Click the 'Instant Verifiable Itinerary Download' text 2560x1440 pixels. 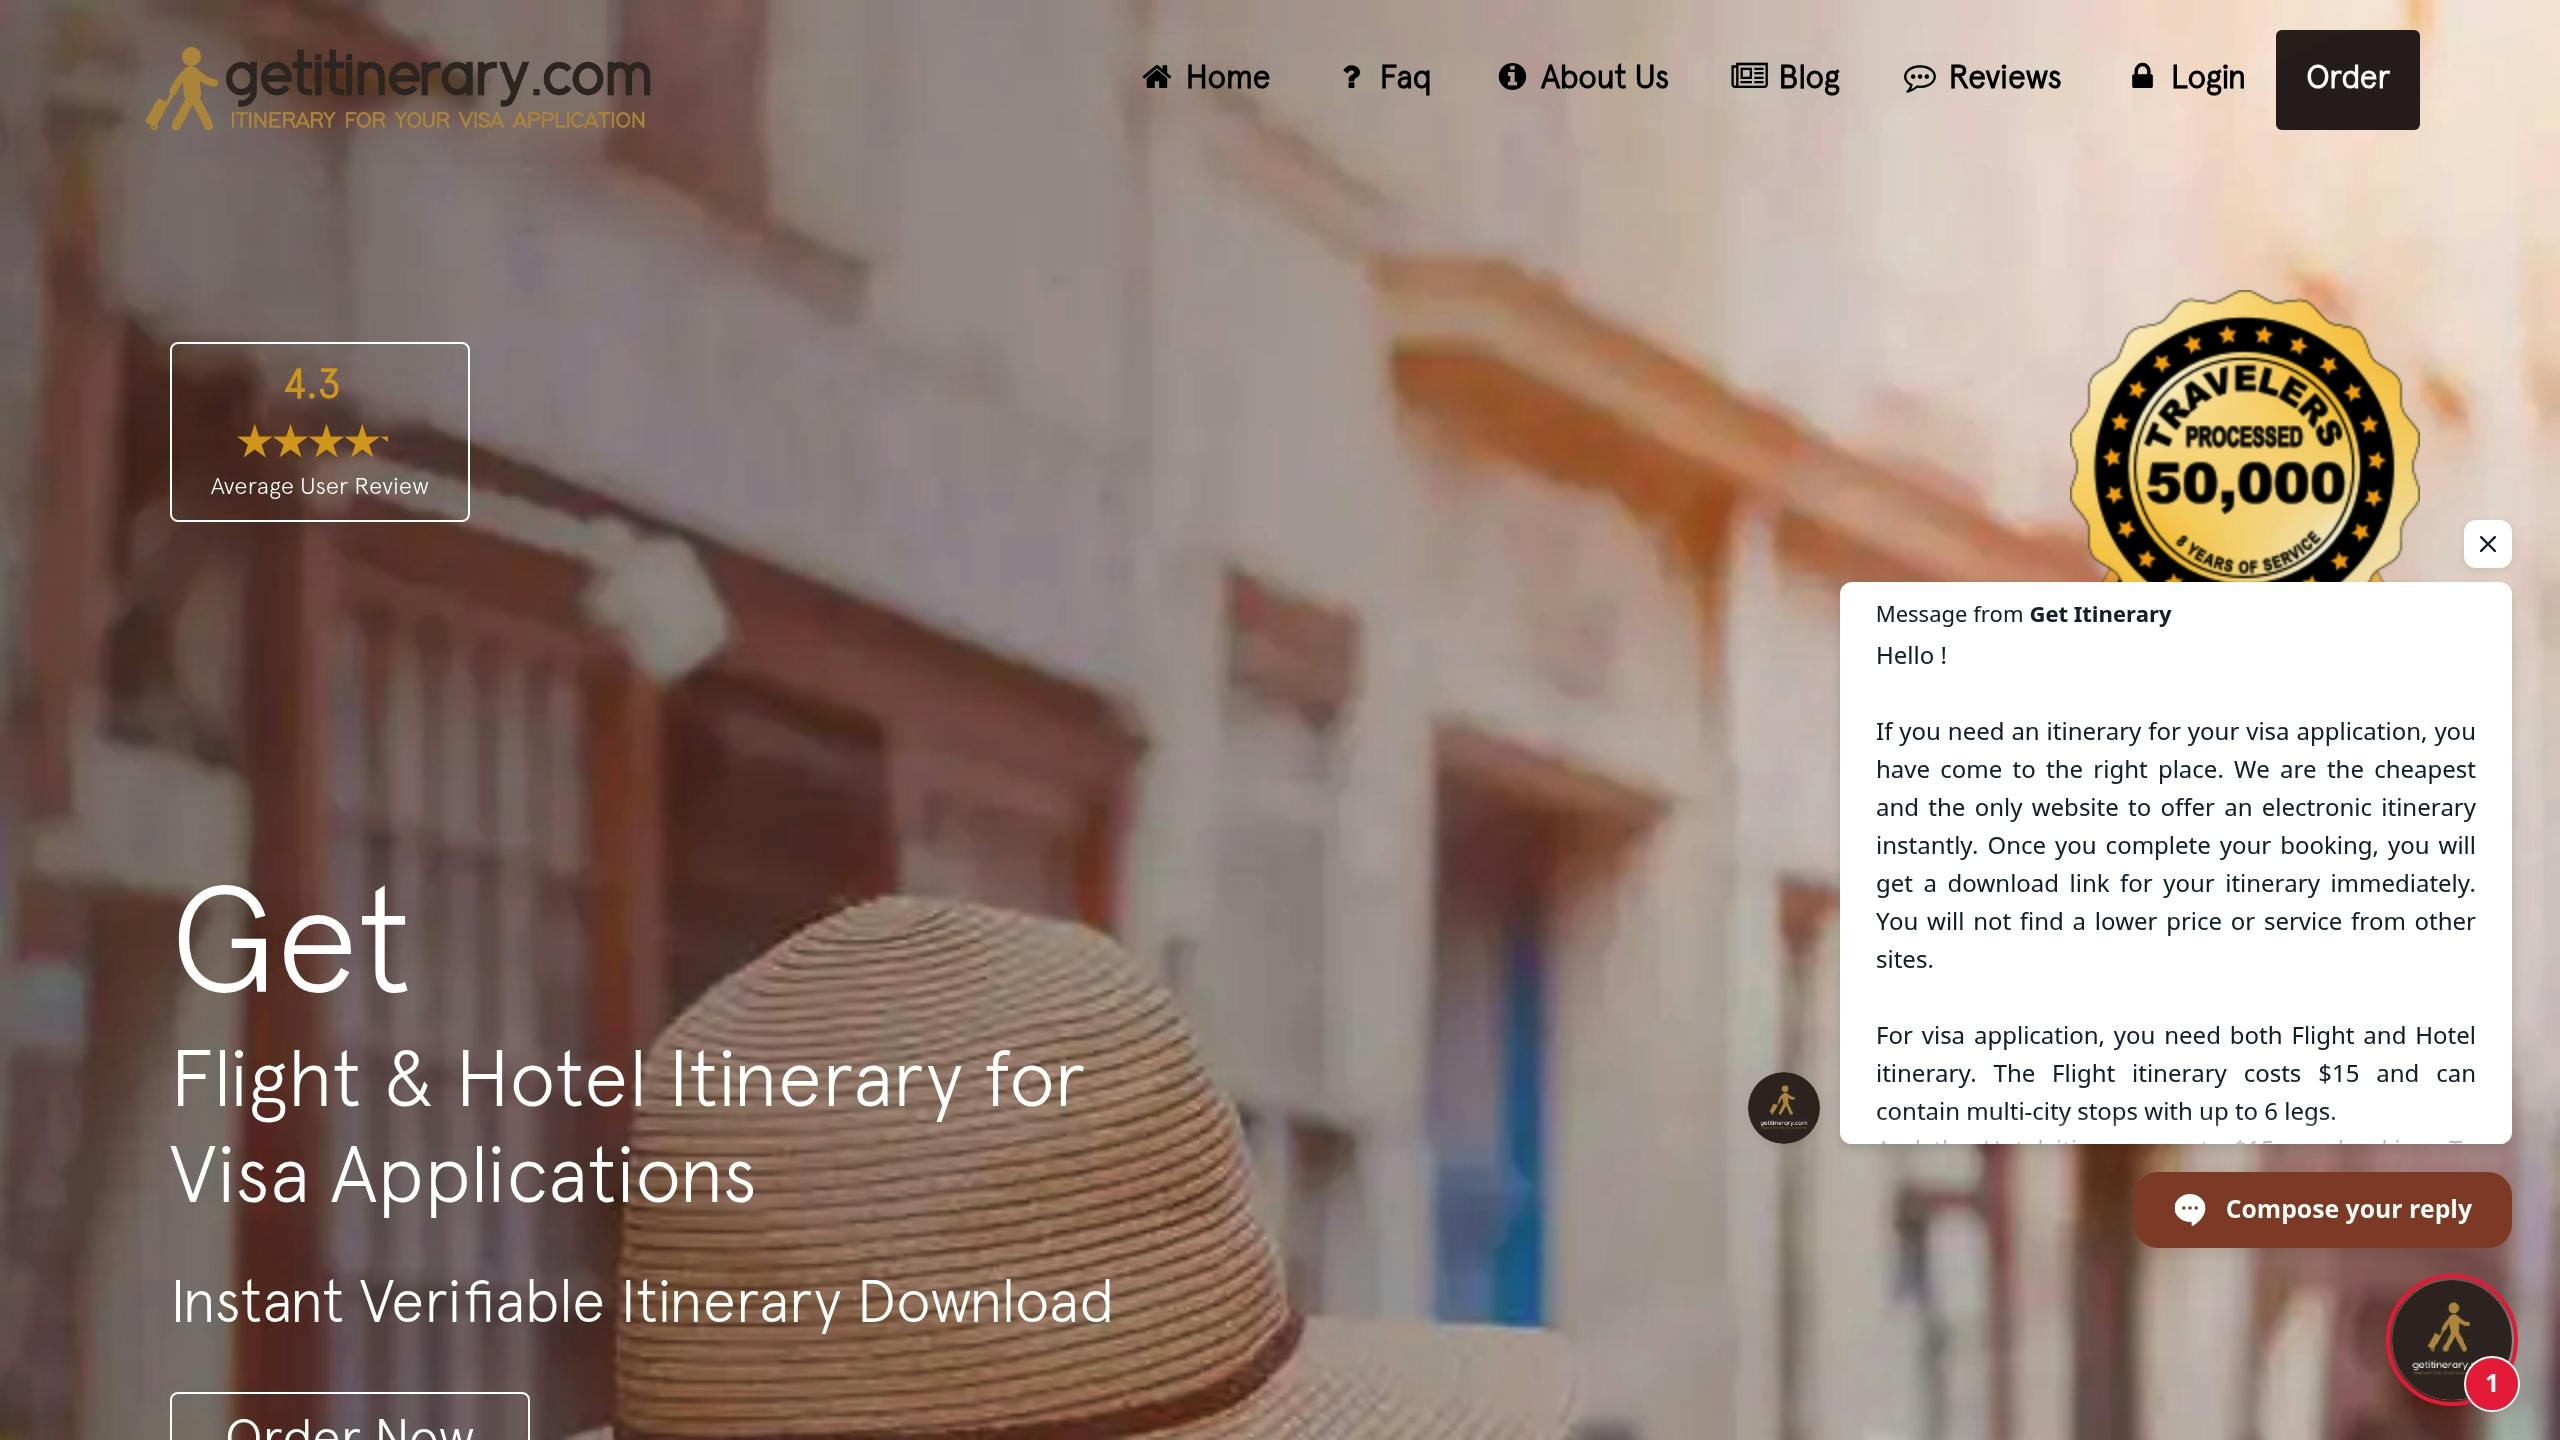(x=642, y=1302)
